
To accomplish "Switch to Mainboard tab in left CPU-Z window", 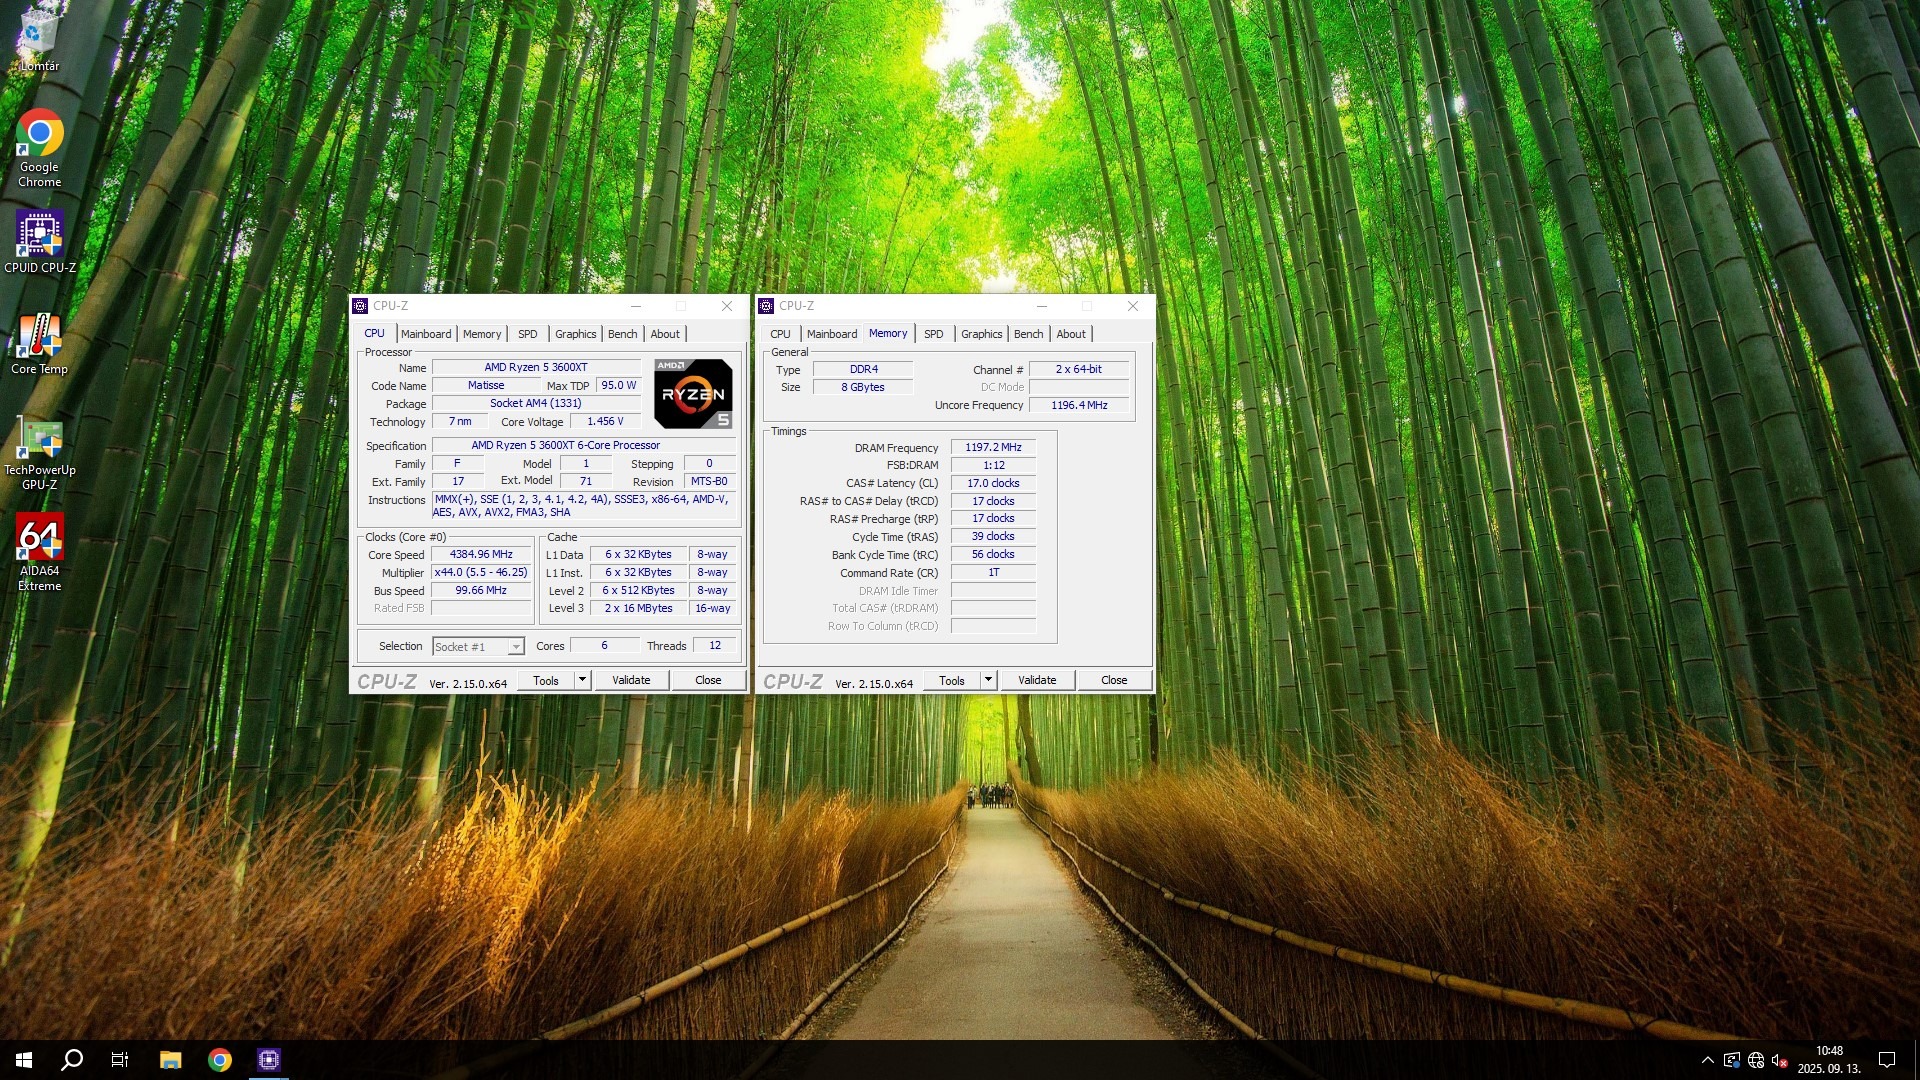I will point(426,334).
